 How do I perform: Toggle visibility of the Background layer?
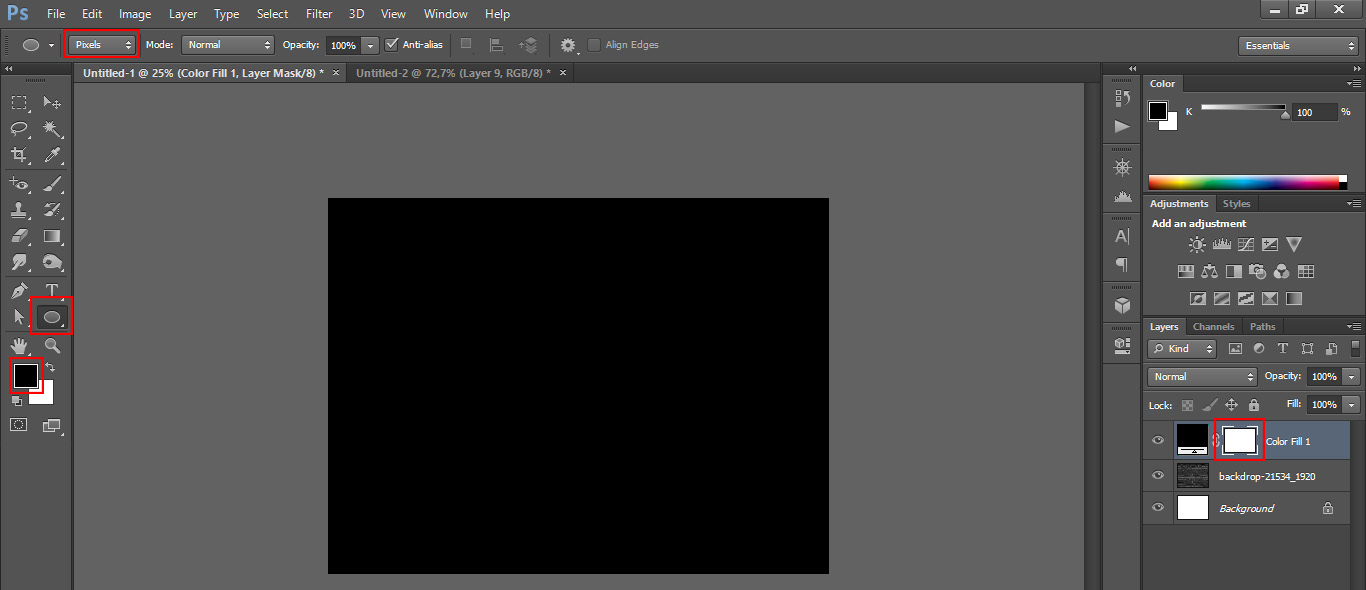point(1158,508)
